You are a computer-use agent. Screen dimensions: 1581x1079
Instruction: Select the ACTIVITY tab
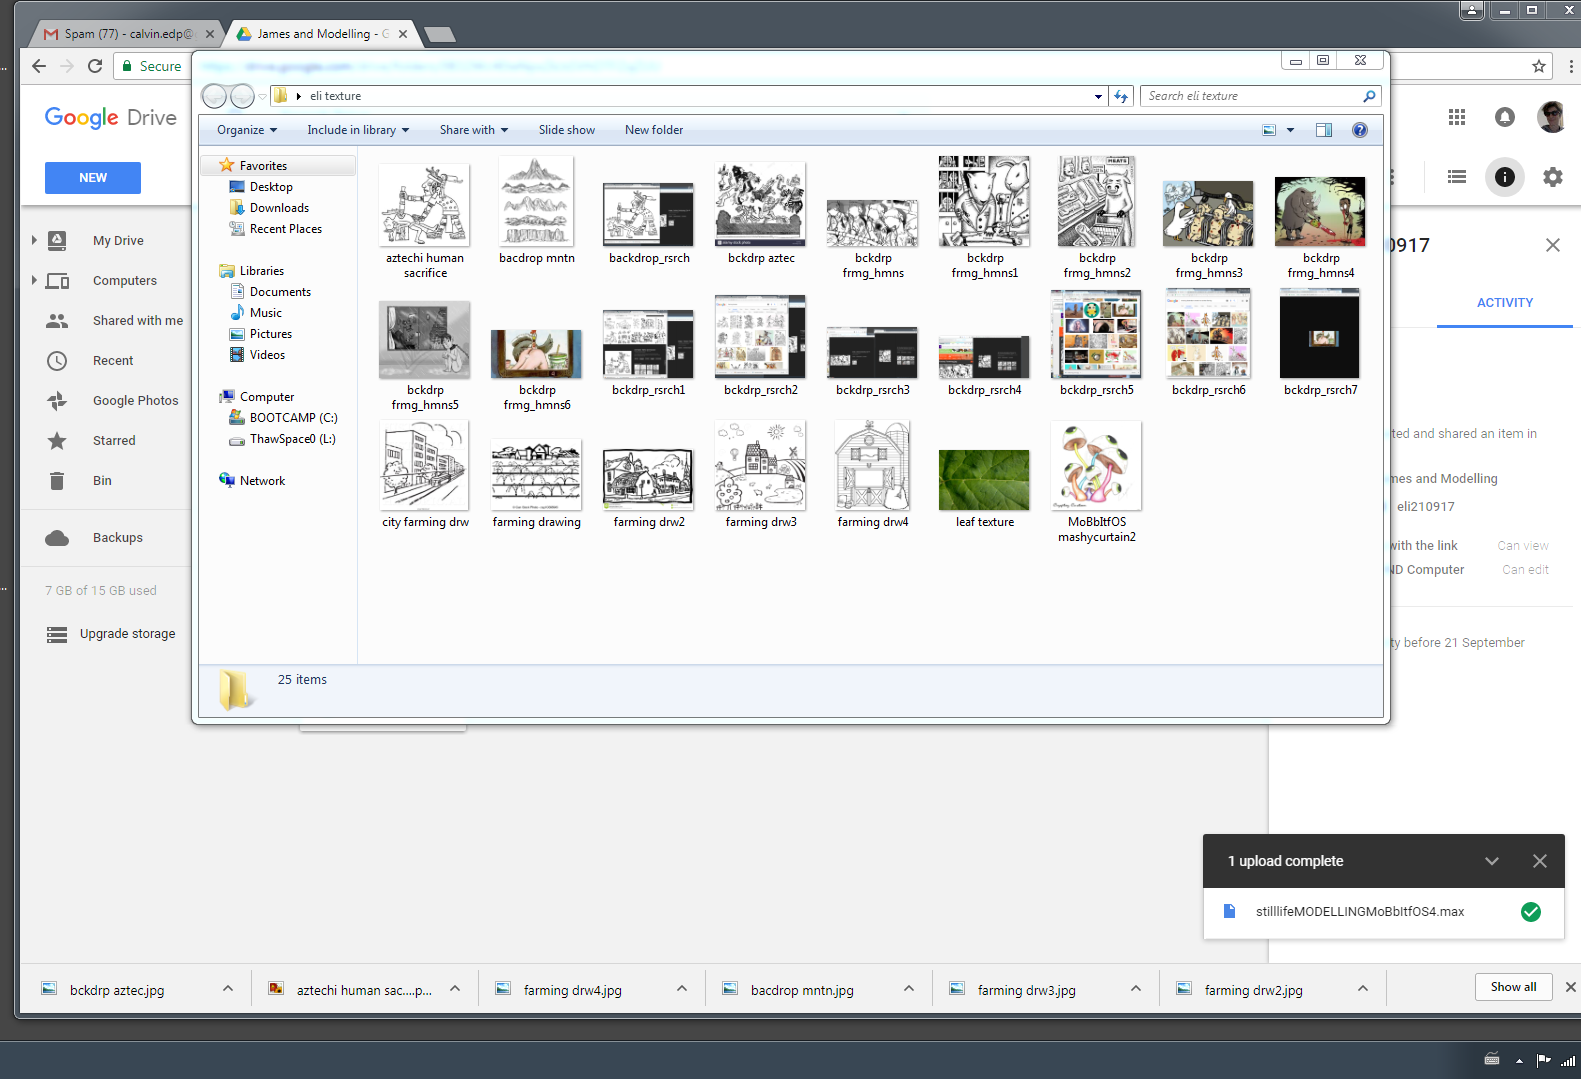click(x=1504, y=303)
